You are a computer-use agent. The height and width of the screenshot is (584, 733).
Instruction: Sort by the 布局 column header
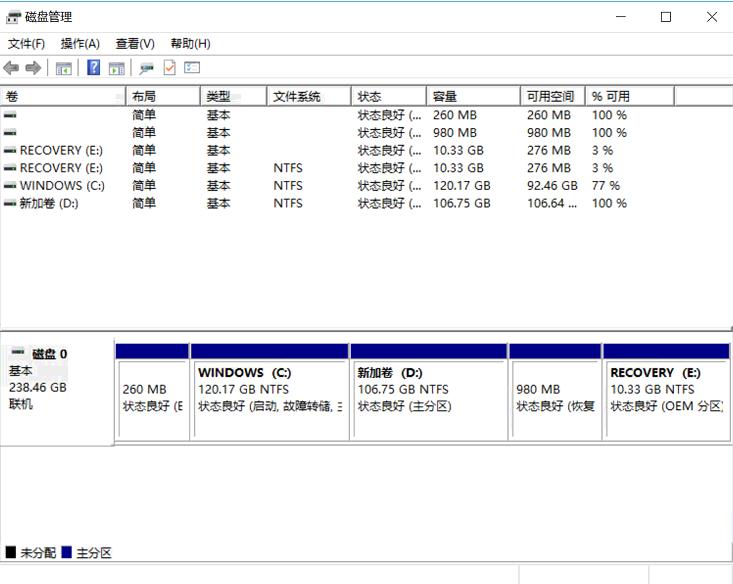tap(163, 97)
